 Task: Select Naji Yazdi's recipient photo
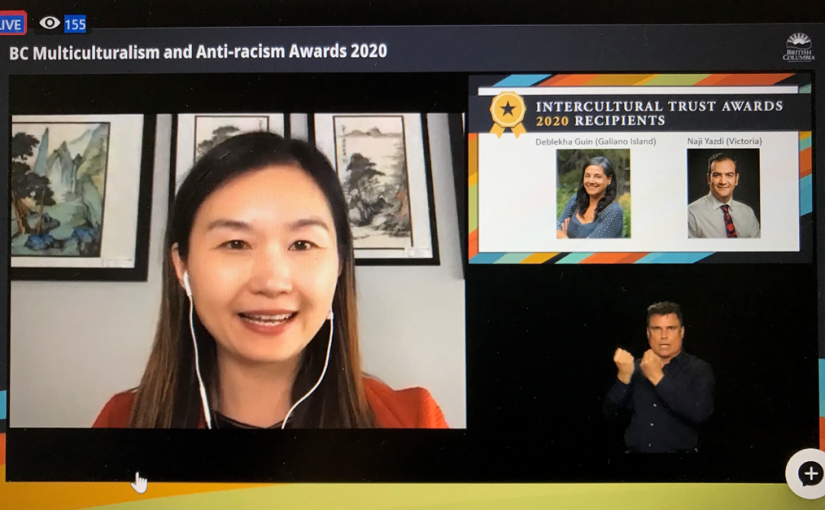click(x=723, y=193)
